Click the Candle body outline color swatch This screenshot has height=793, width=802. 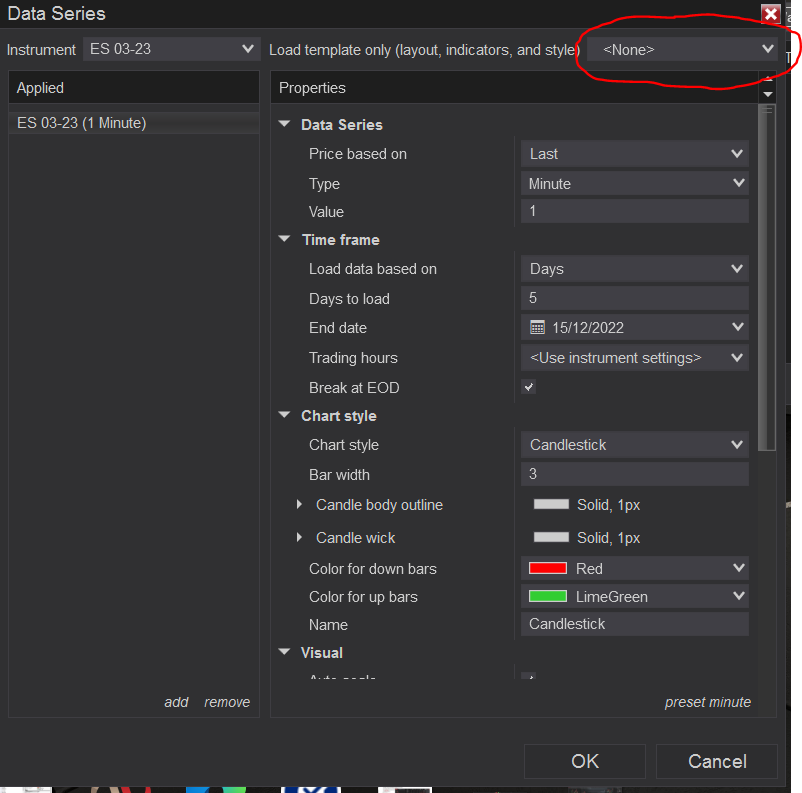pyautogui.click(x=551, y=504)
